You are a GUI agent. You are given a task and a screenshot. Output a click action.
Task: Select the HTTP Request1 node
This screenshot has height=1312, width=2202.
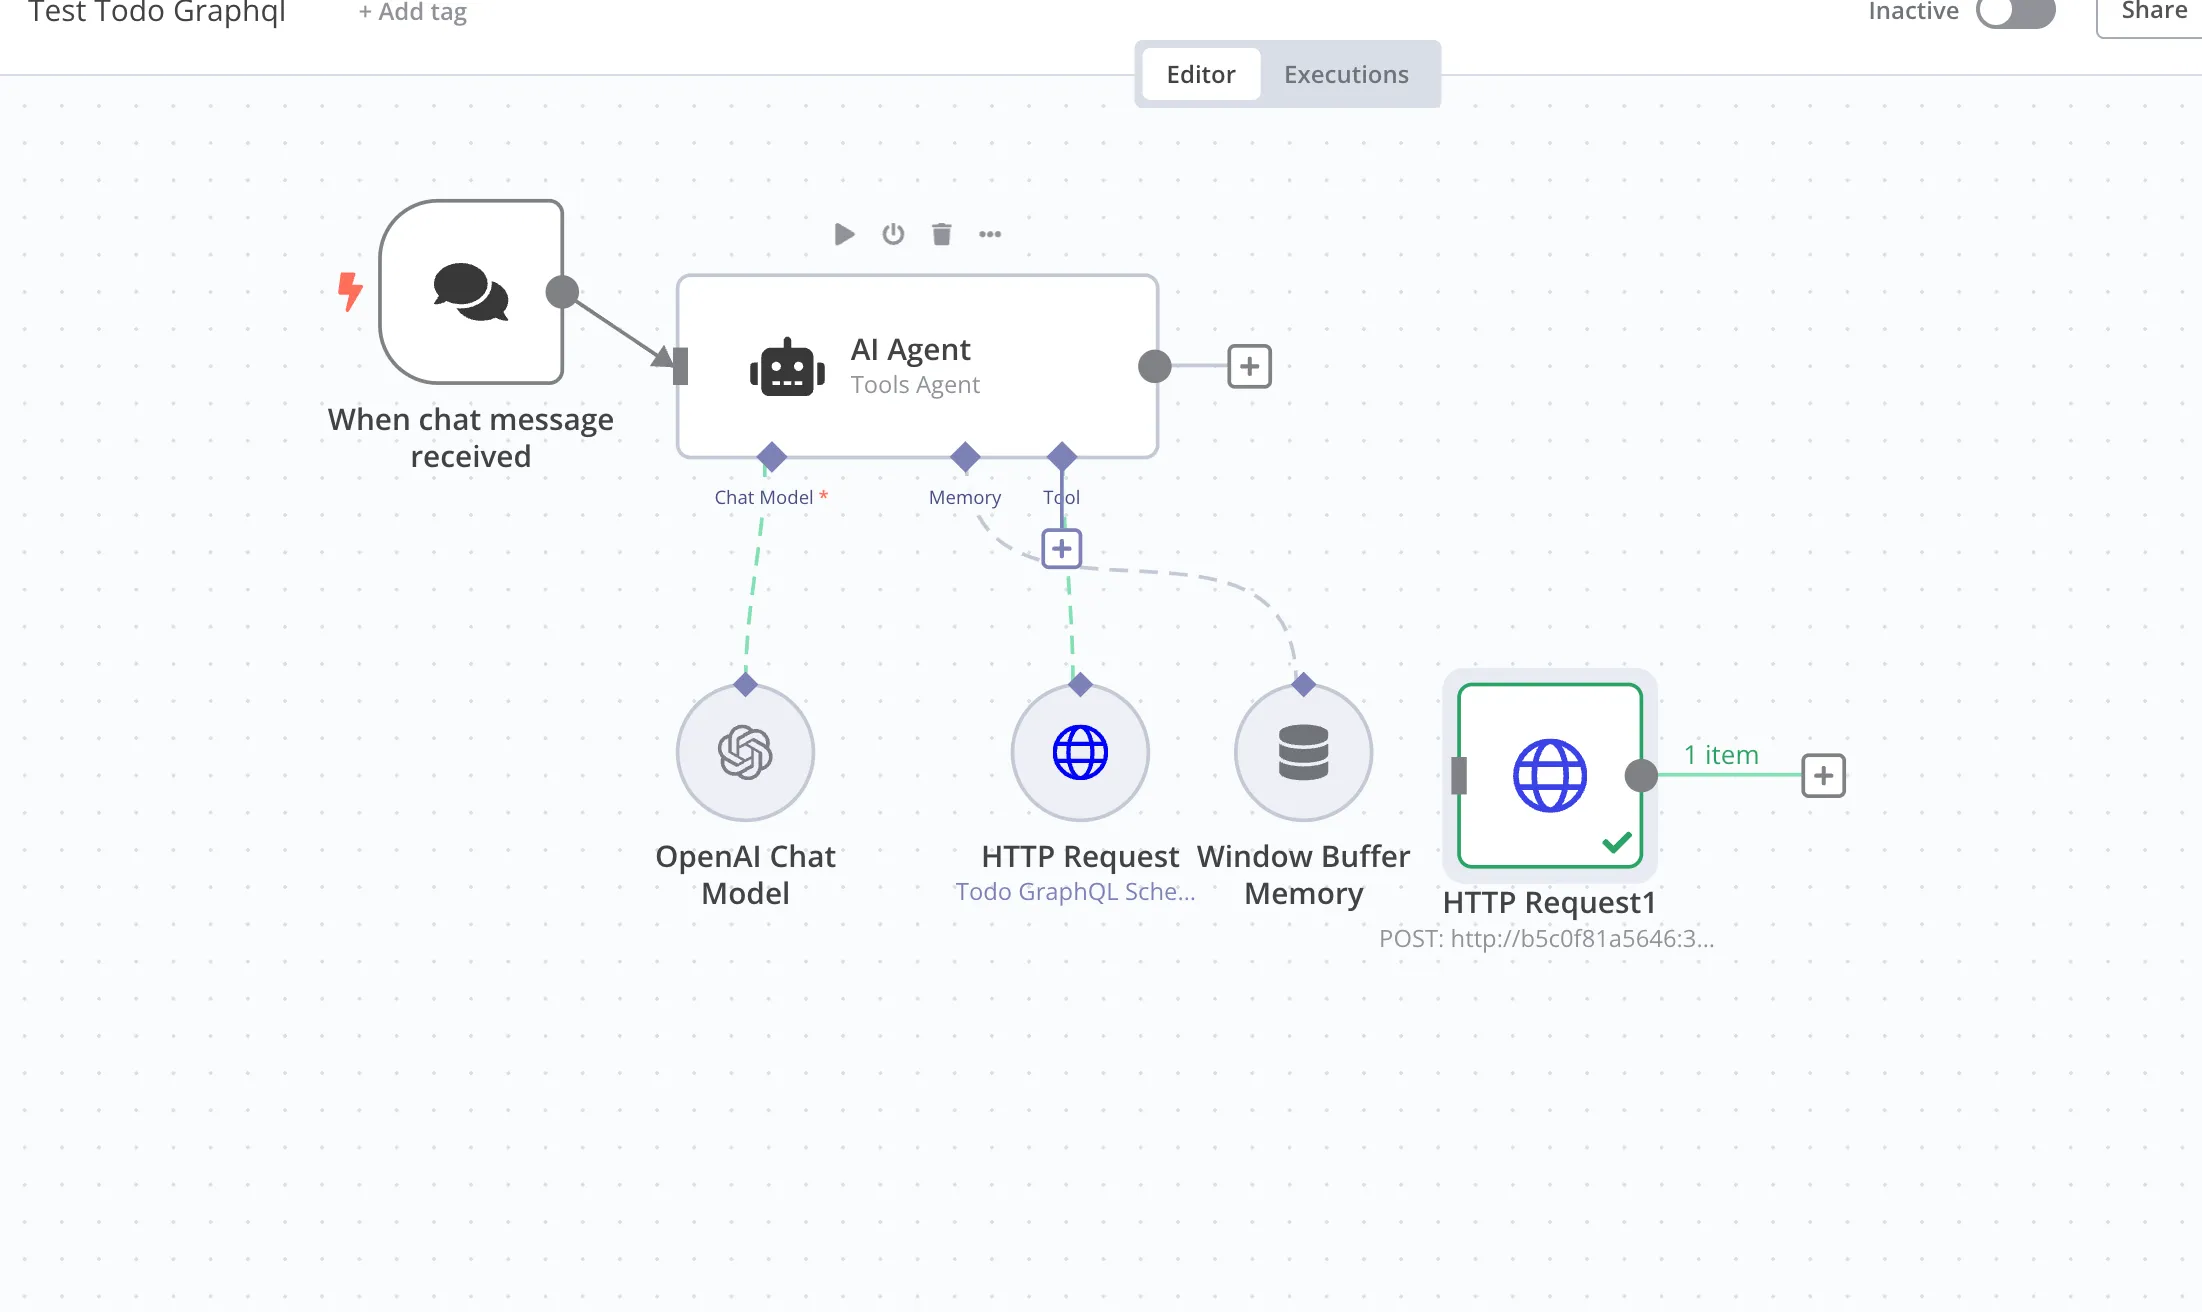coord(1549,775)
